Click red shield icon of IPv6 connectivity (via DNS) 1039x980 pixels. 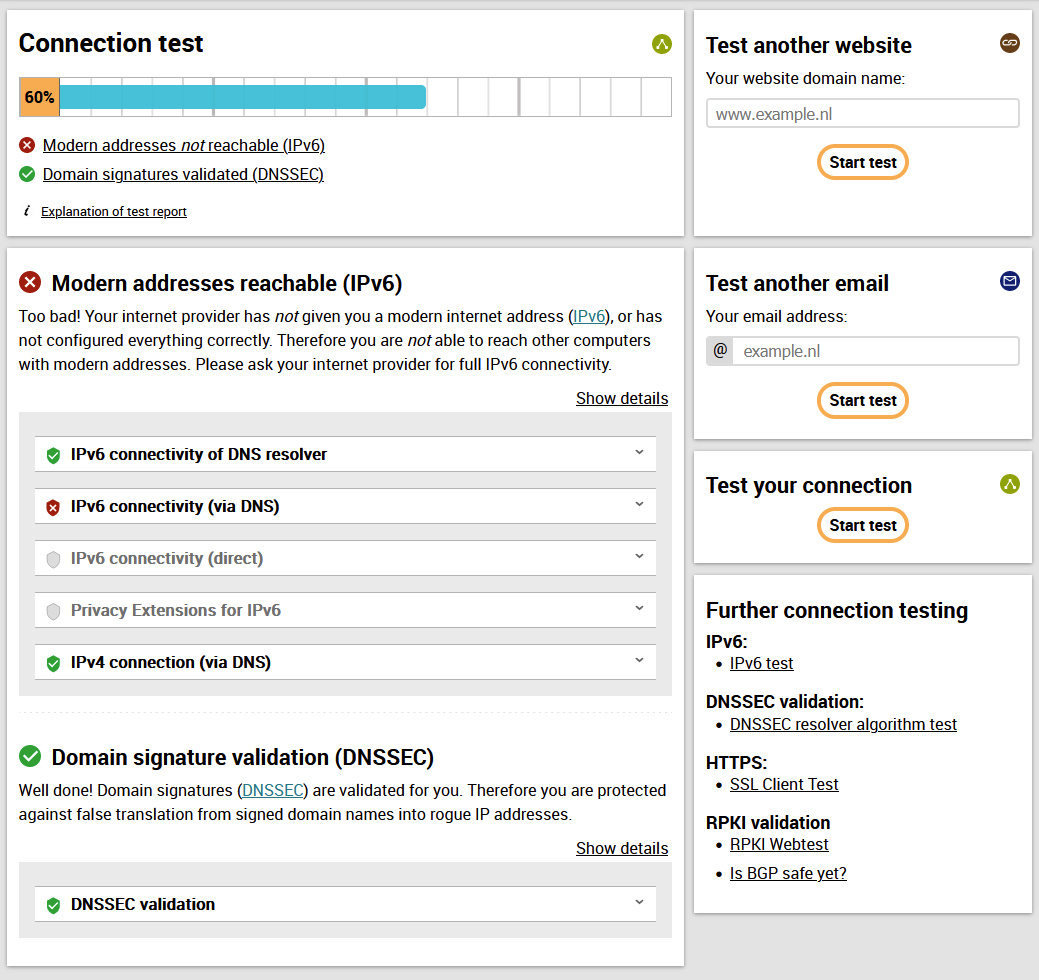coord(53,508)
